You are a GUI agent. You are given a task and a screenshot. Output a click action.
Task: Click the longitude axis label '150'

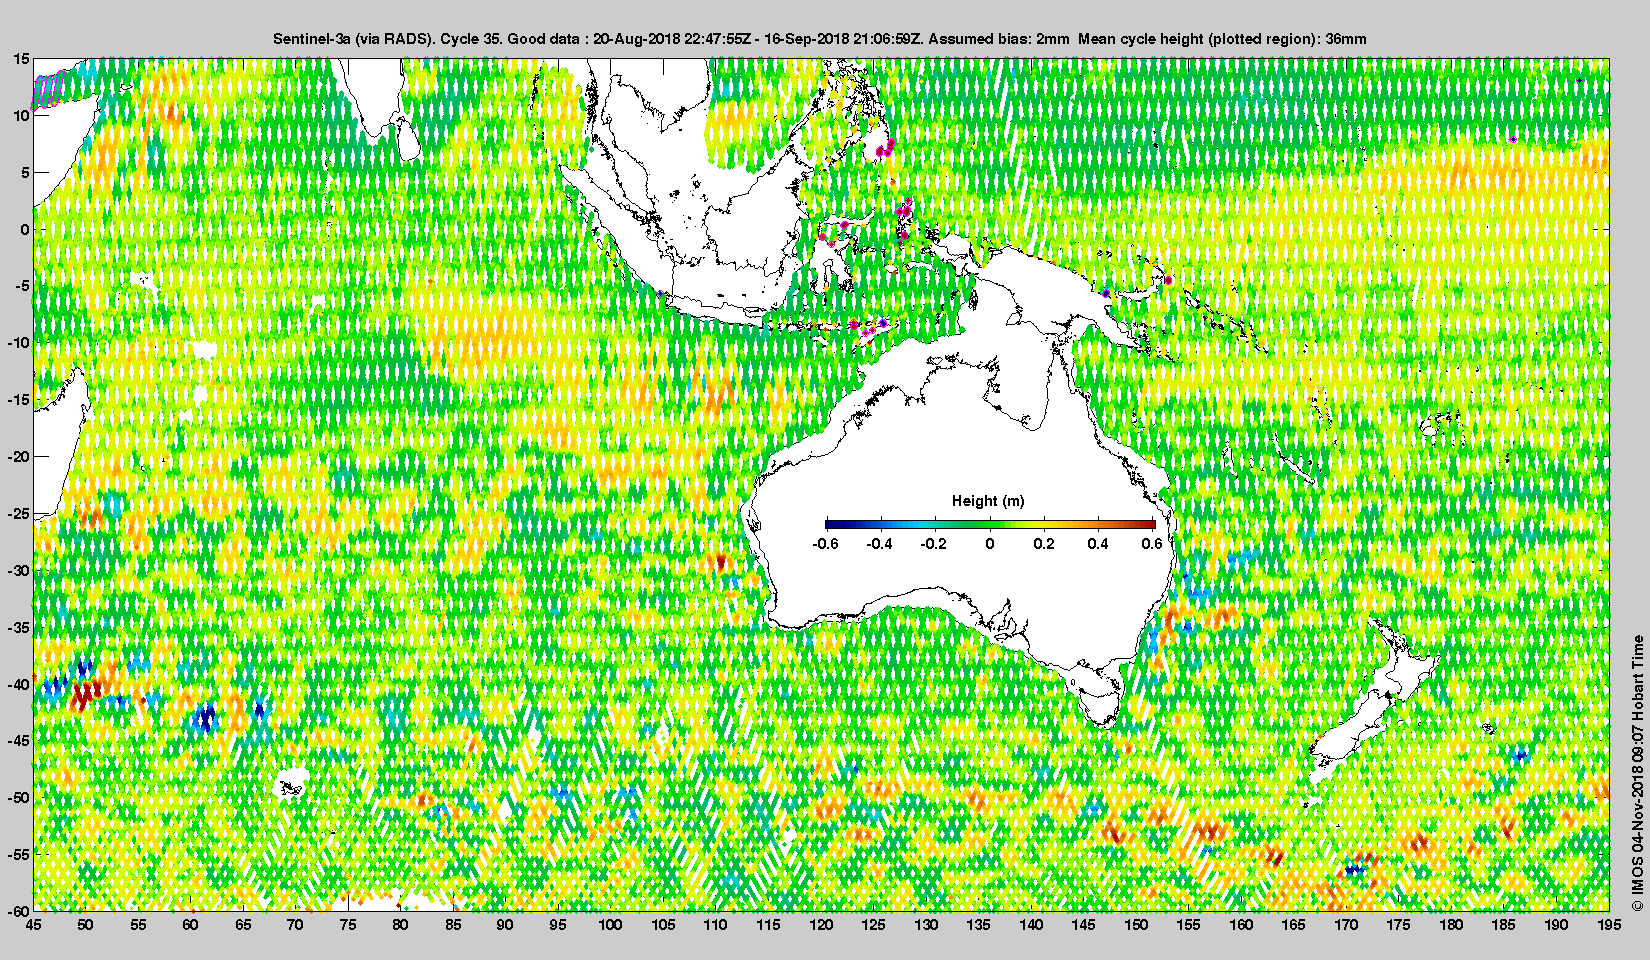(1136, 925)
